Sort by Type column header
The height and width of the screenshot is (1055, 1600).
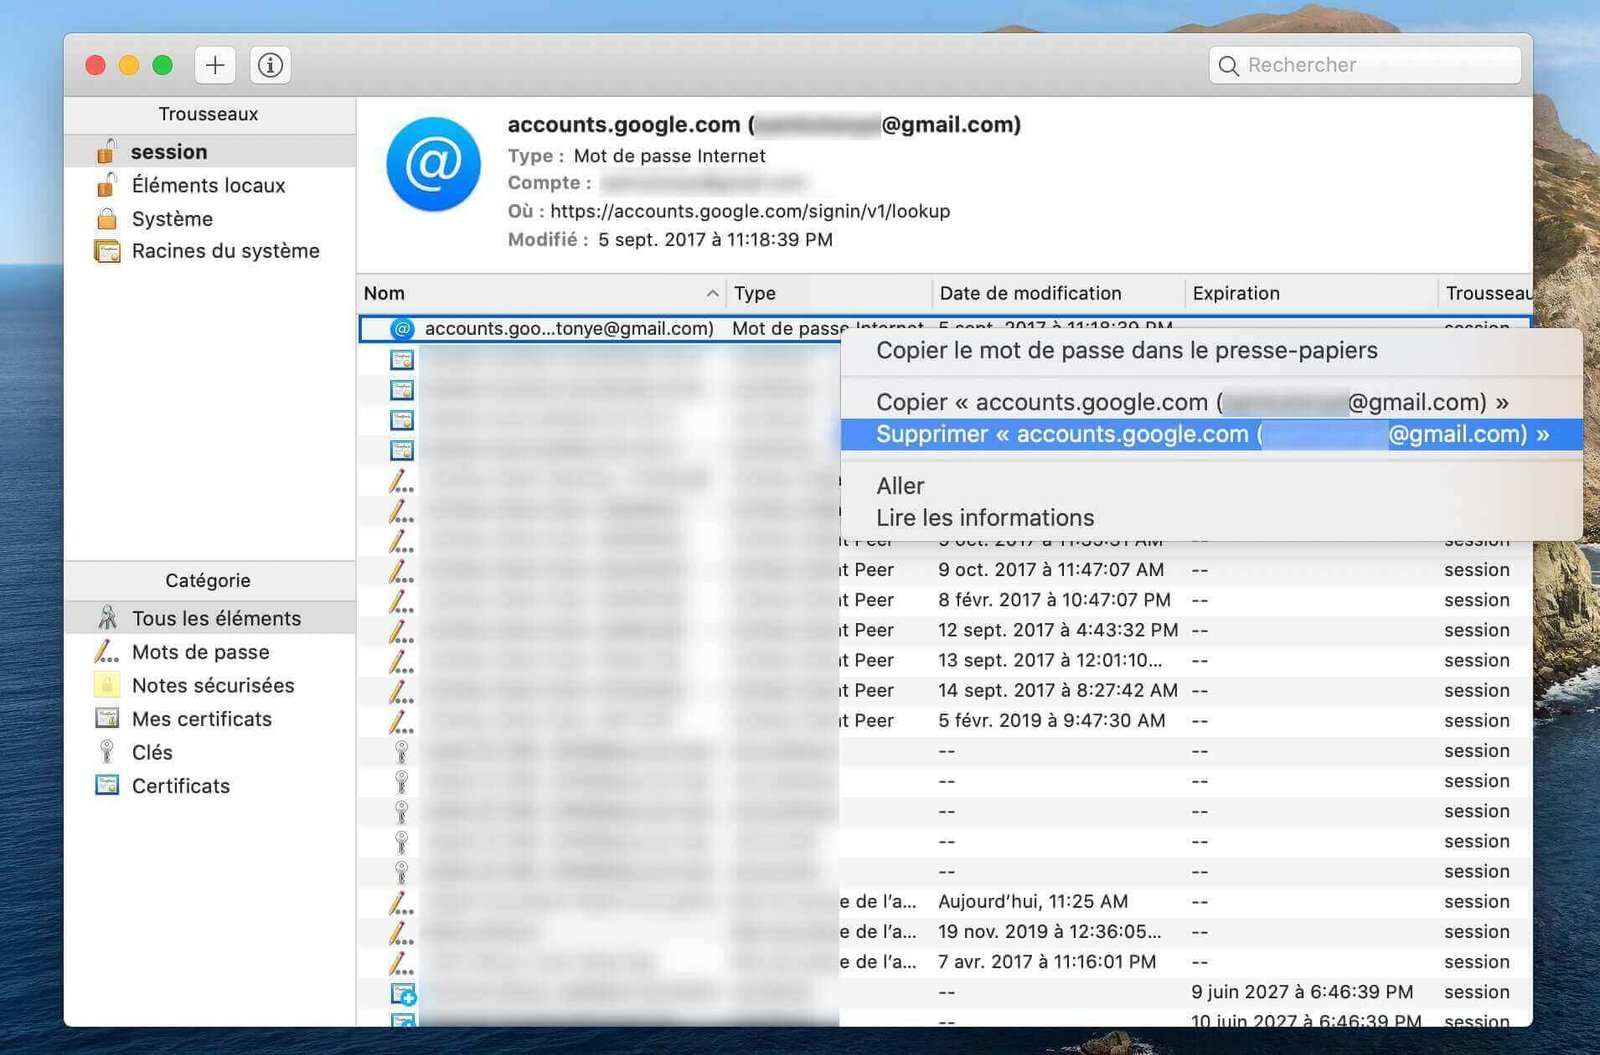pos(829,293)
